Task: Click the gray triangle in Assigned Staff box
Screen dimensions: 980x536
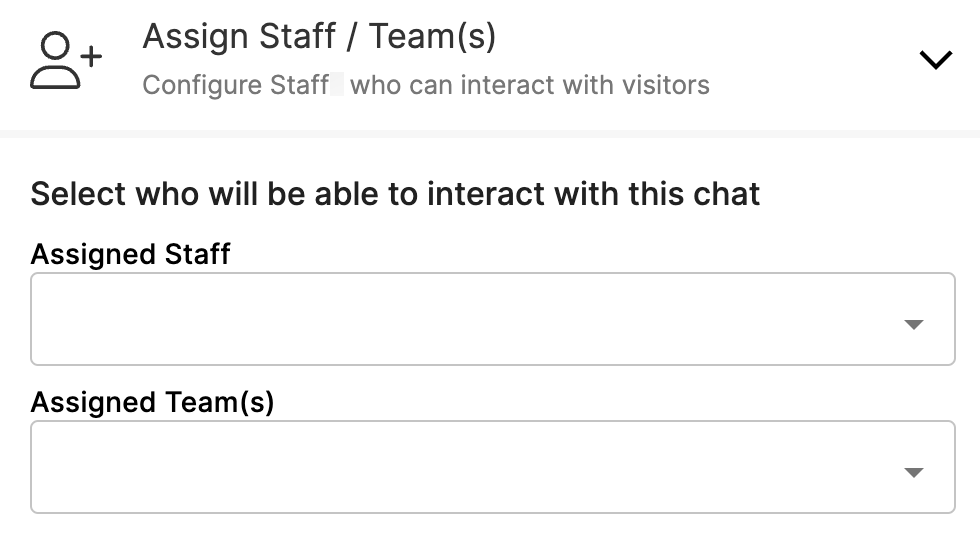Action: 914,324
